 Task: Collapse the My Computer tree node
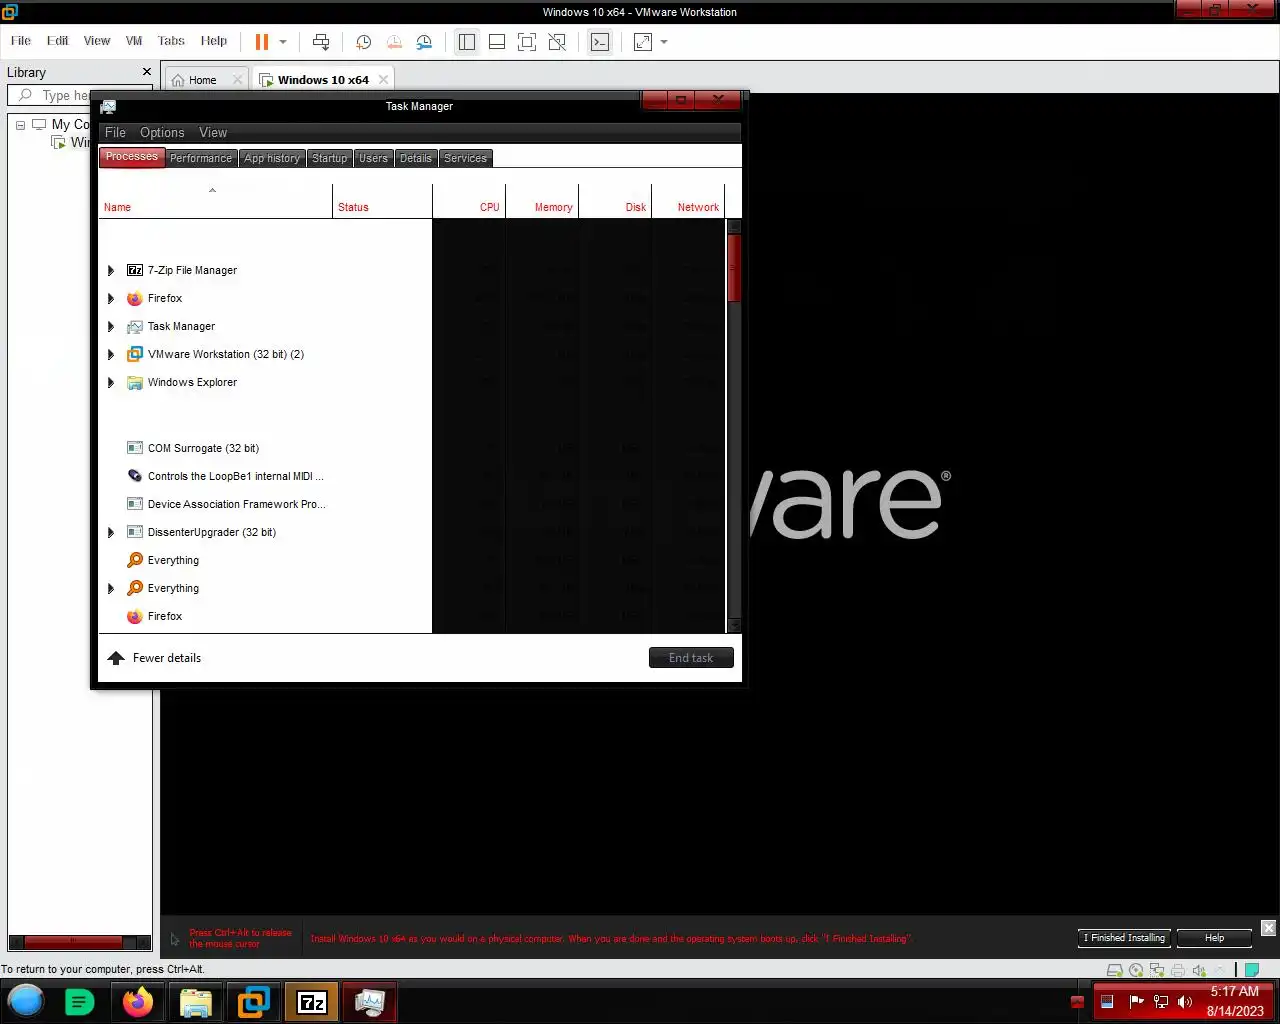[20, 125]
